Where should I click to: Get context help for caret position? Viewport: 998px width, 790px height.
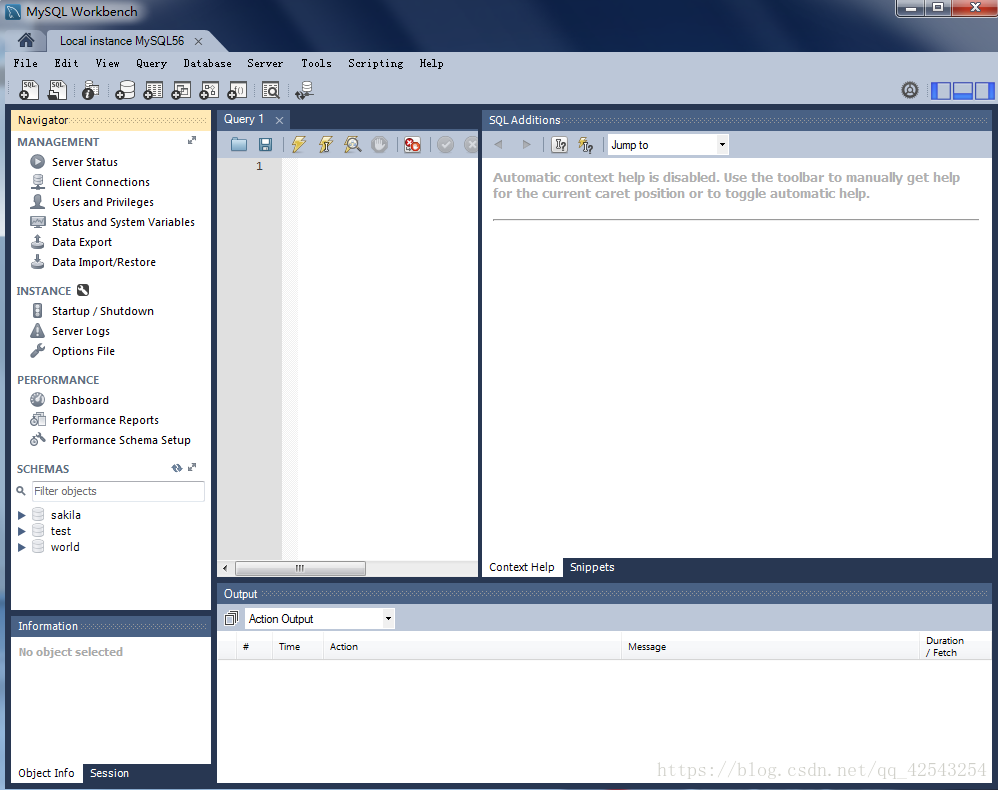[560, 145]
